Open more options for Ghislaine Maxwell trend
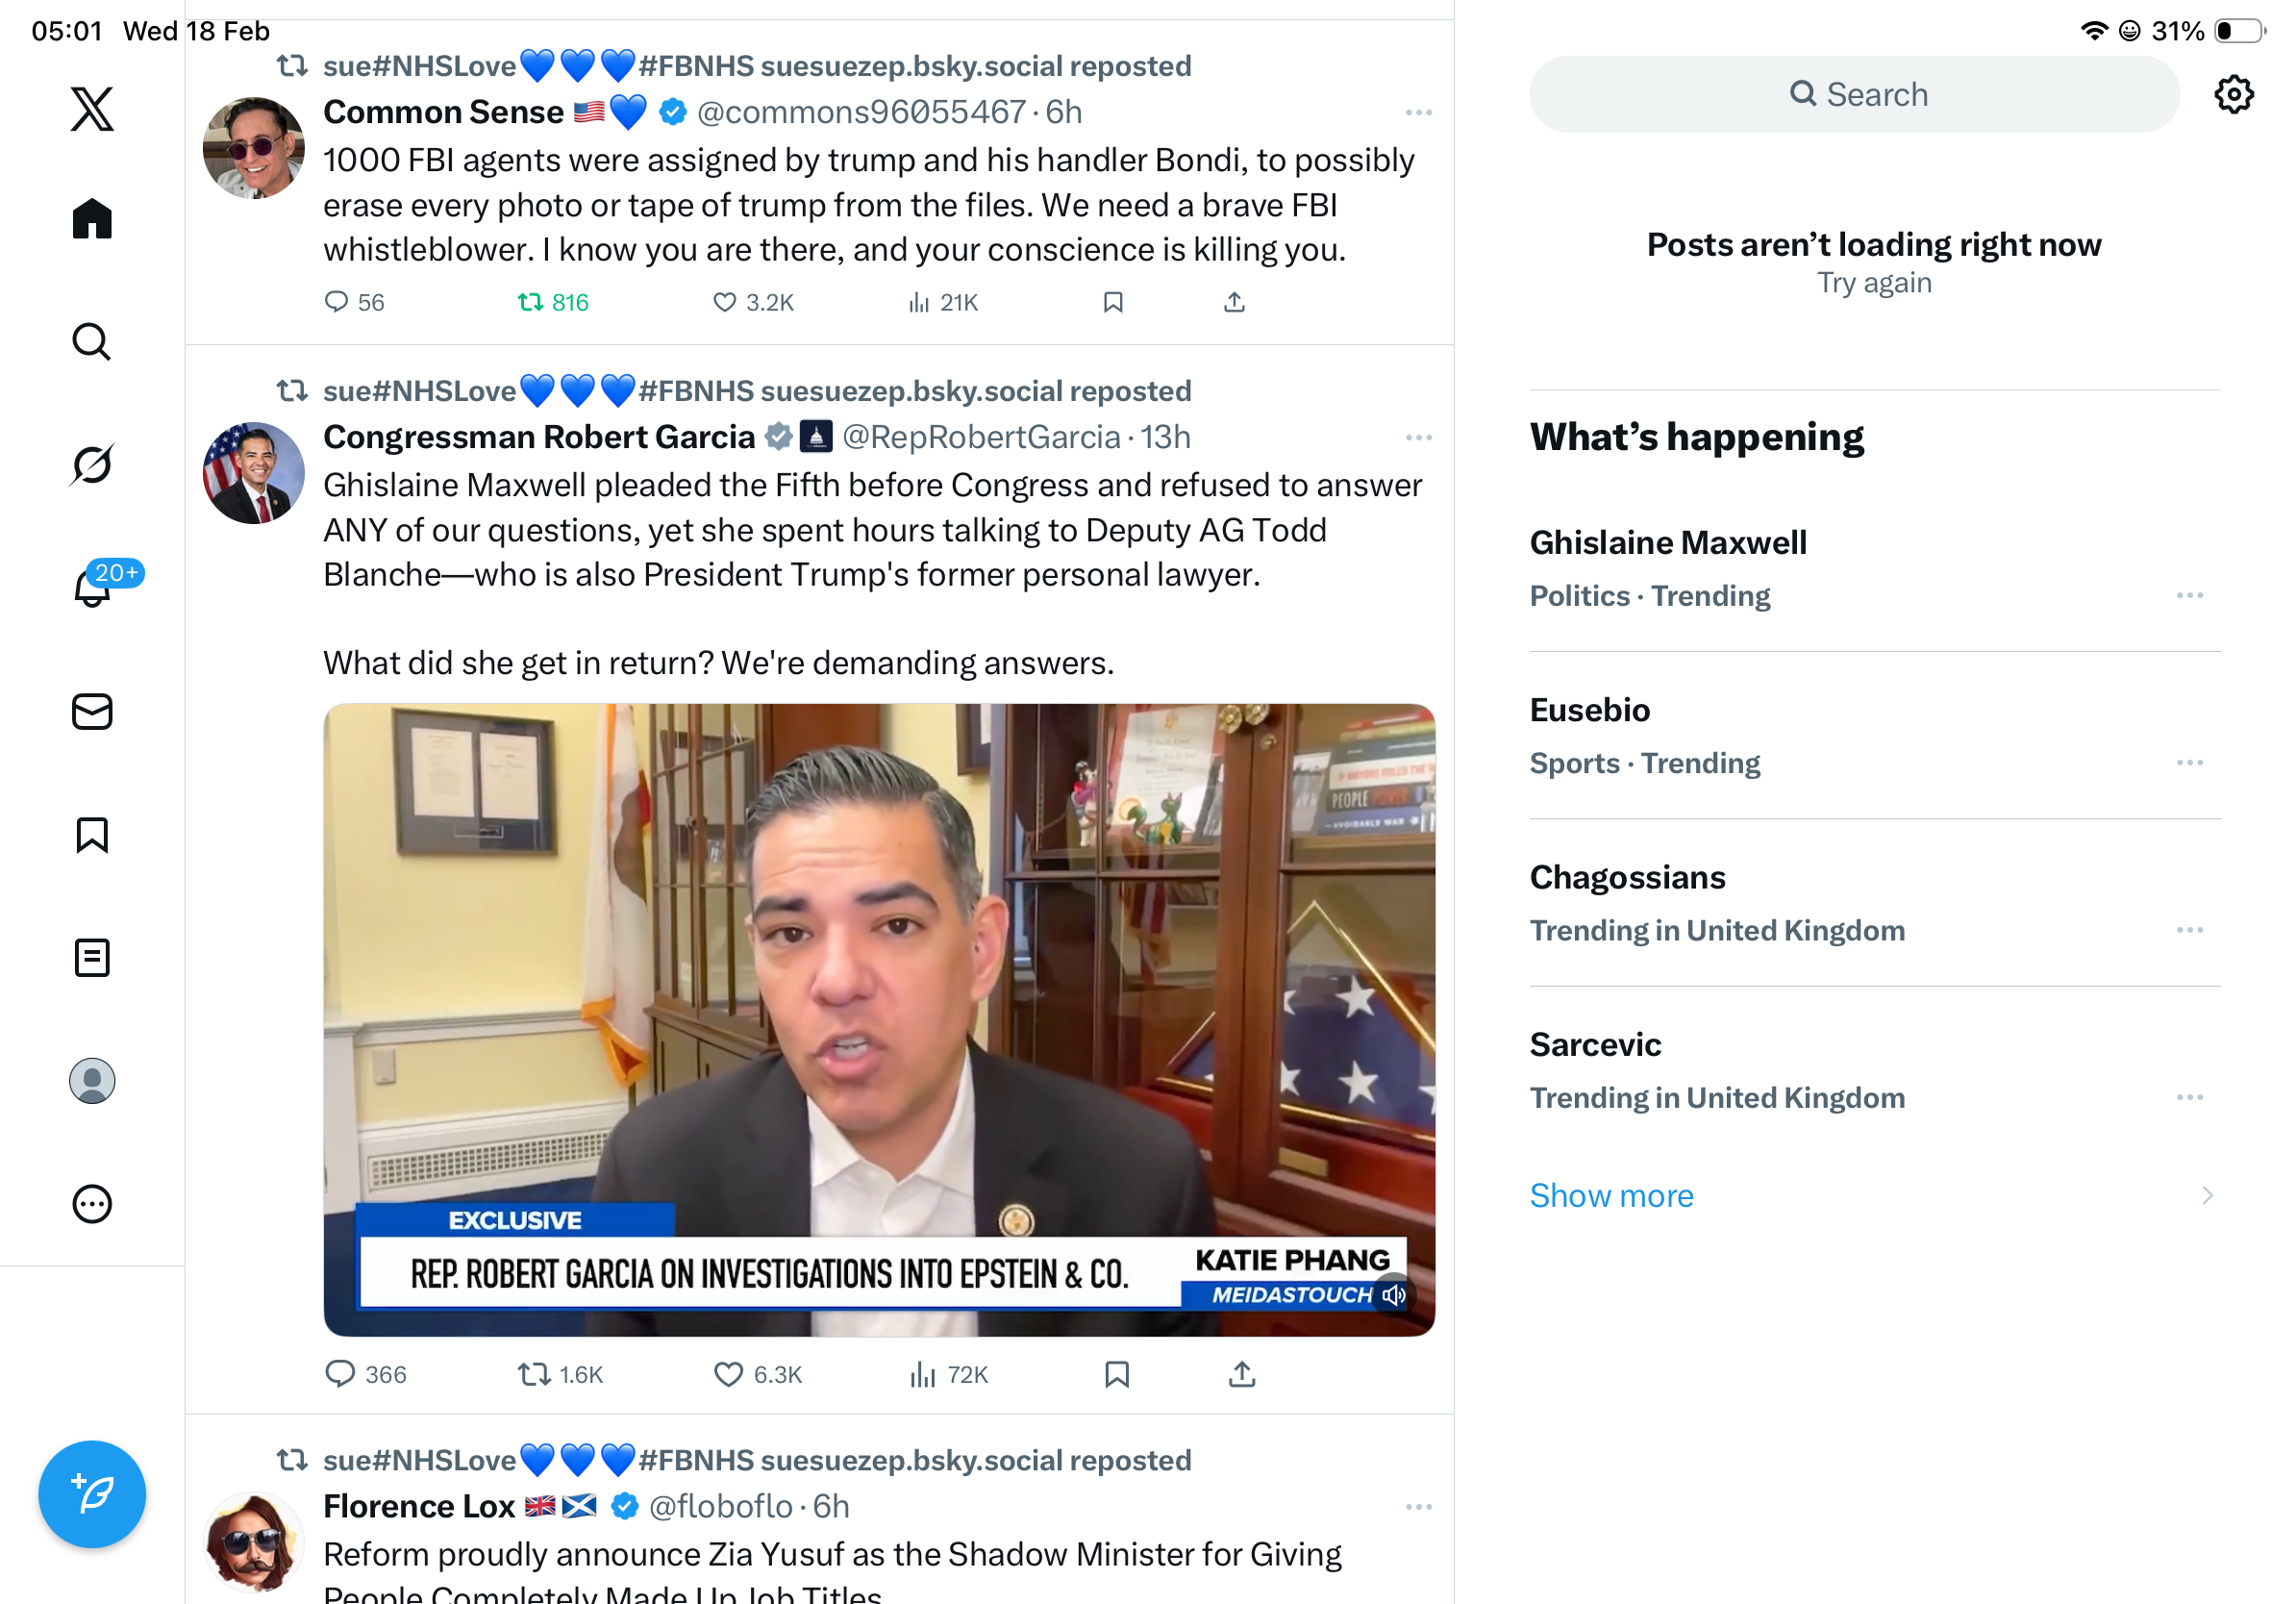Viewport: 2296px width, 1604px height. pos(2189,595)
